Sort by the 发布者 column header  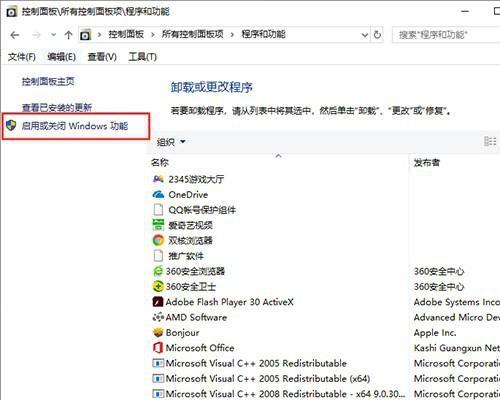pos(427,163)
